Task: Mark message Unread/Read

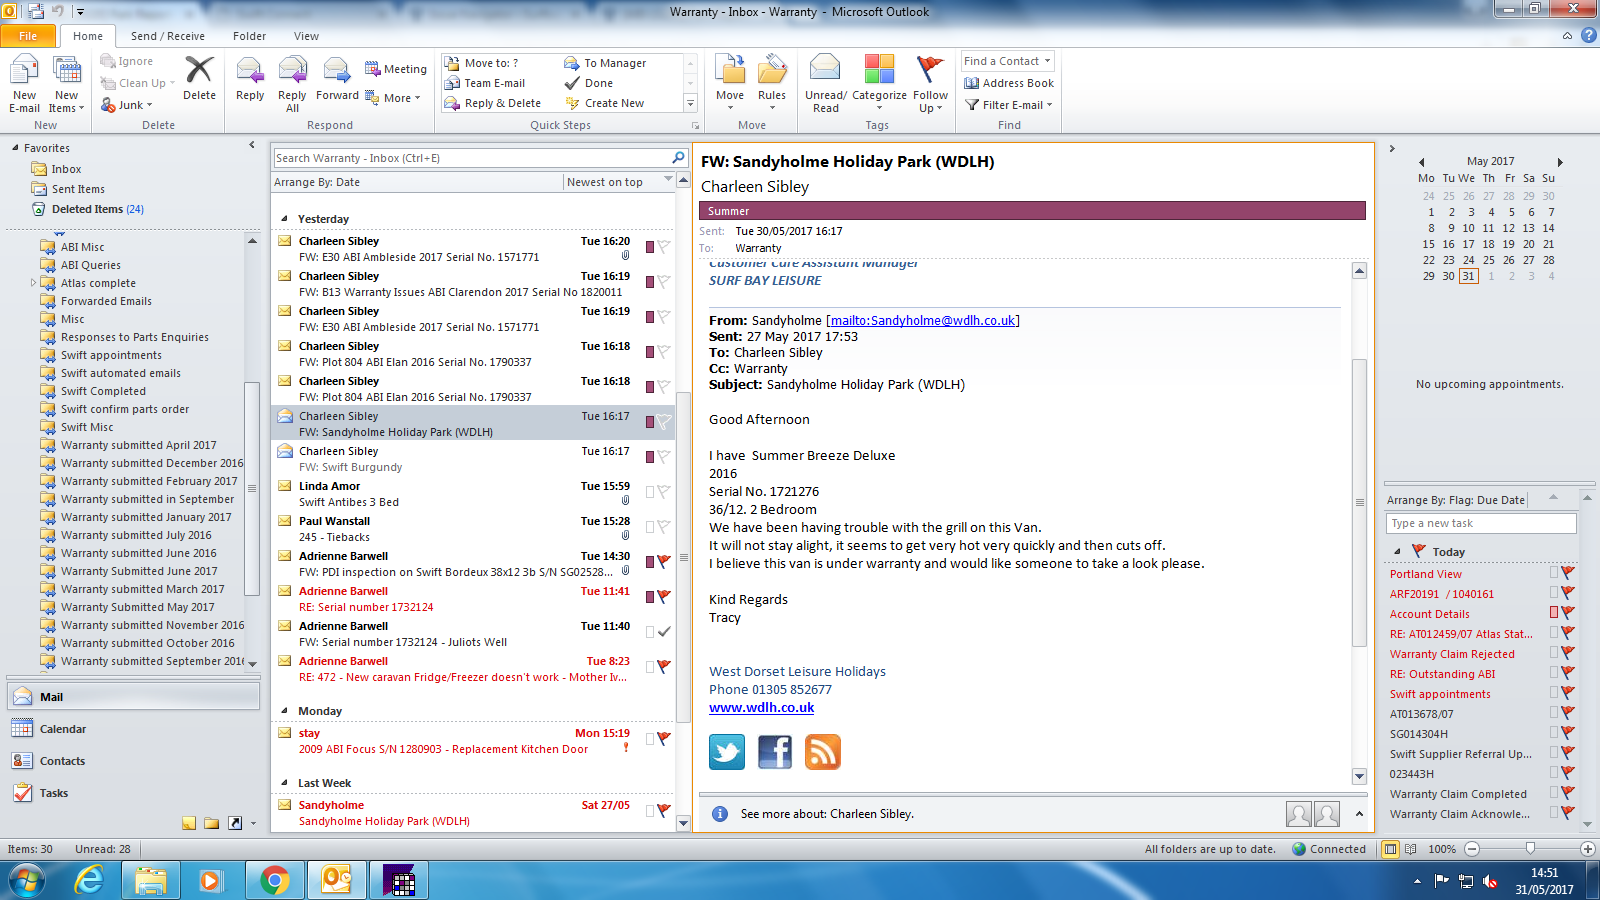Action: 826,85
